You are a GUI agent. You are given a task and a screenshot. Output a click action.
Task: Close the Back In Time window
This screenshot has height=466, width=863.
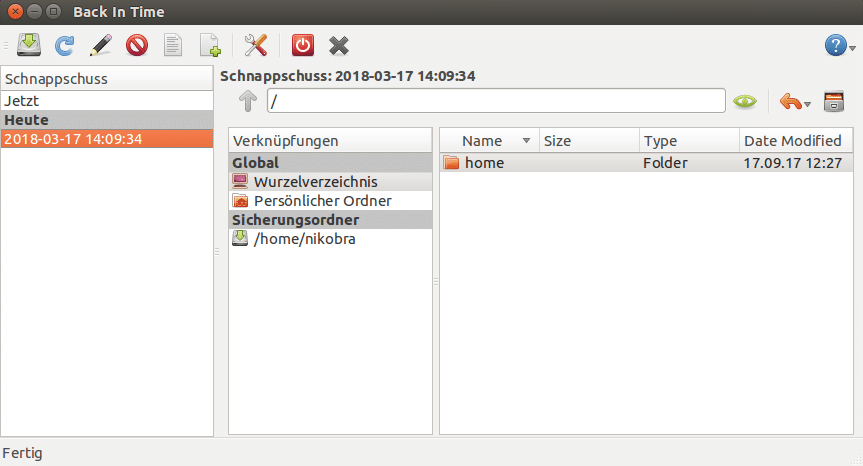point(15,11)
